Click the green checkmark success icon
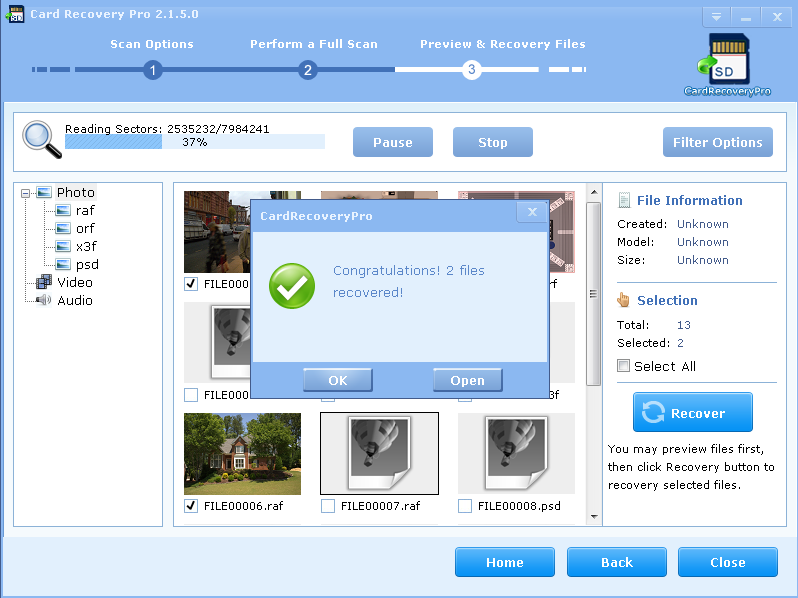 (292, 286)
